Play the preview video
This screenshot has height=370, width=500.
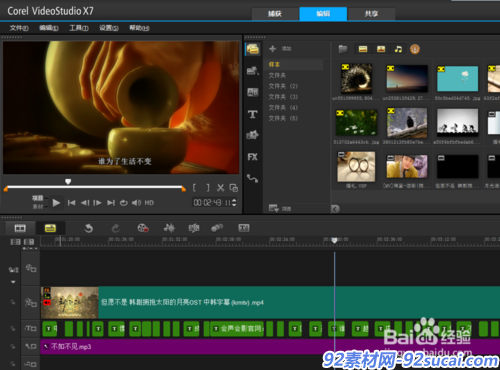click(56, 203)
